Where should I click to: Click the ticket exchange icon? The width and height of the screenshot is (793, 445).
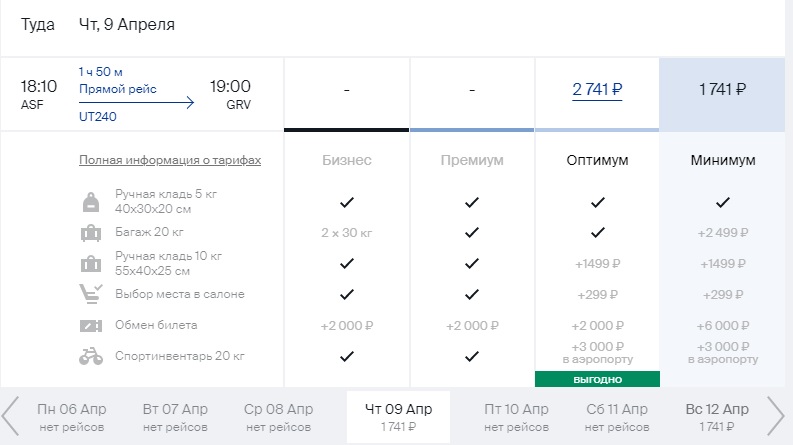tap(91, 325)
